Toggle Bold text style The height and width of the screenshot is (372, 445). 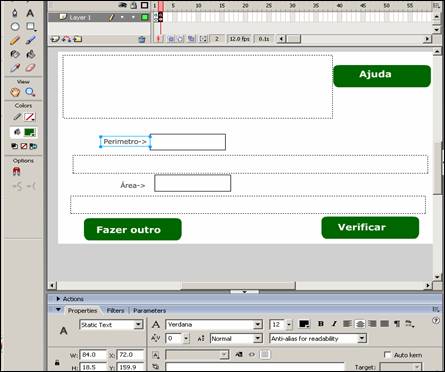pos(321,324)
